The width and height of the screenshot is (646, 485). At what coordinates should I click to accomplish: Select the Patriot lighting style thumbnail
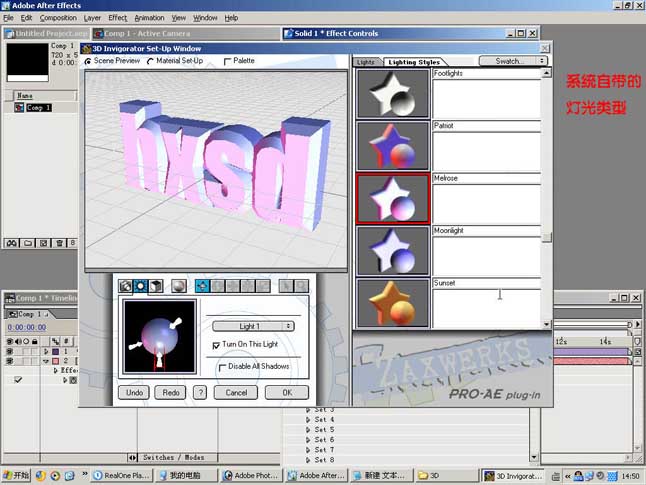point(393,145)
